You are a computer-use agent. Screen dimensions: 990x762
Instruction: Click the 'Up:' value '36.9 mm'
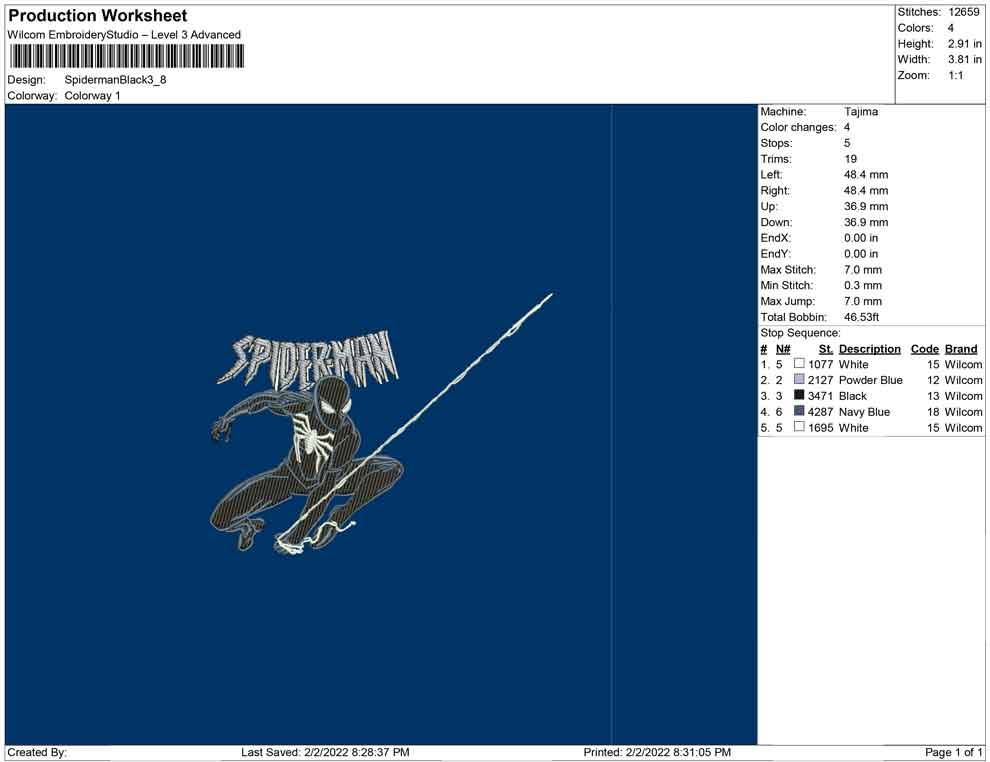point(866,206)
